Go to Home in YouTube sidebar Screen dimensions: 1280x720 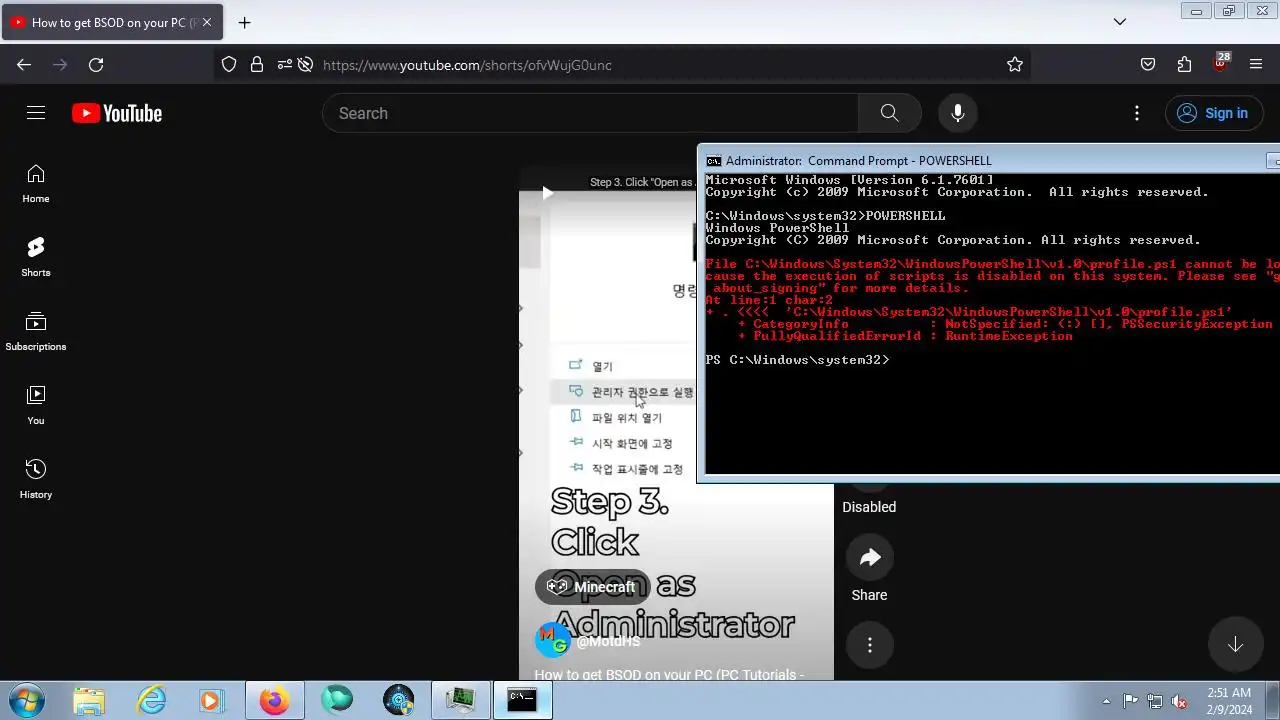(36, 184)
